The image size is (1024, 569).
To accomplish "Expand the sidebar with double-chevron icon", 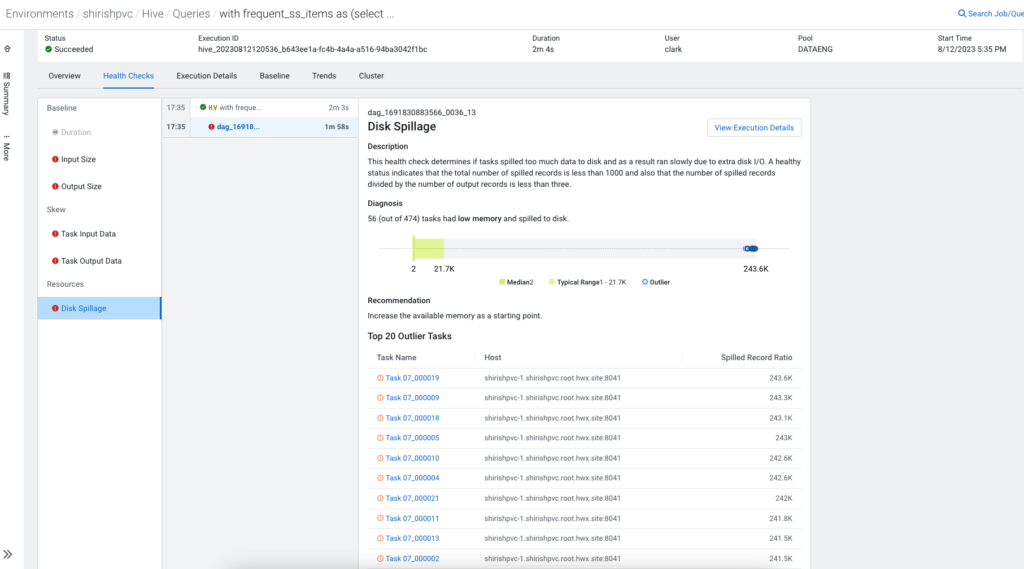I will [8, 554].
